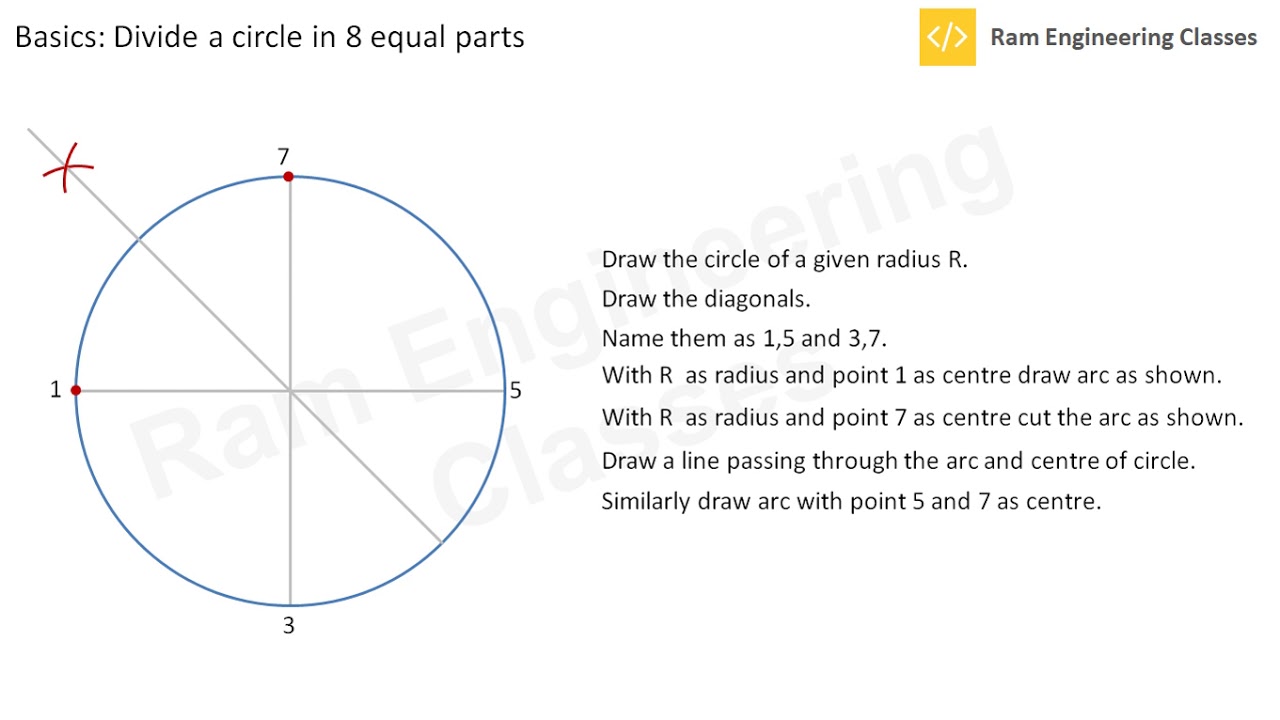Click the red arc intersection cross mark
The width and height of the screenshot is (1280, 720).
(67, 169)
